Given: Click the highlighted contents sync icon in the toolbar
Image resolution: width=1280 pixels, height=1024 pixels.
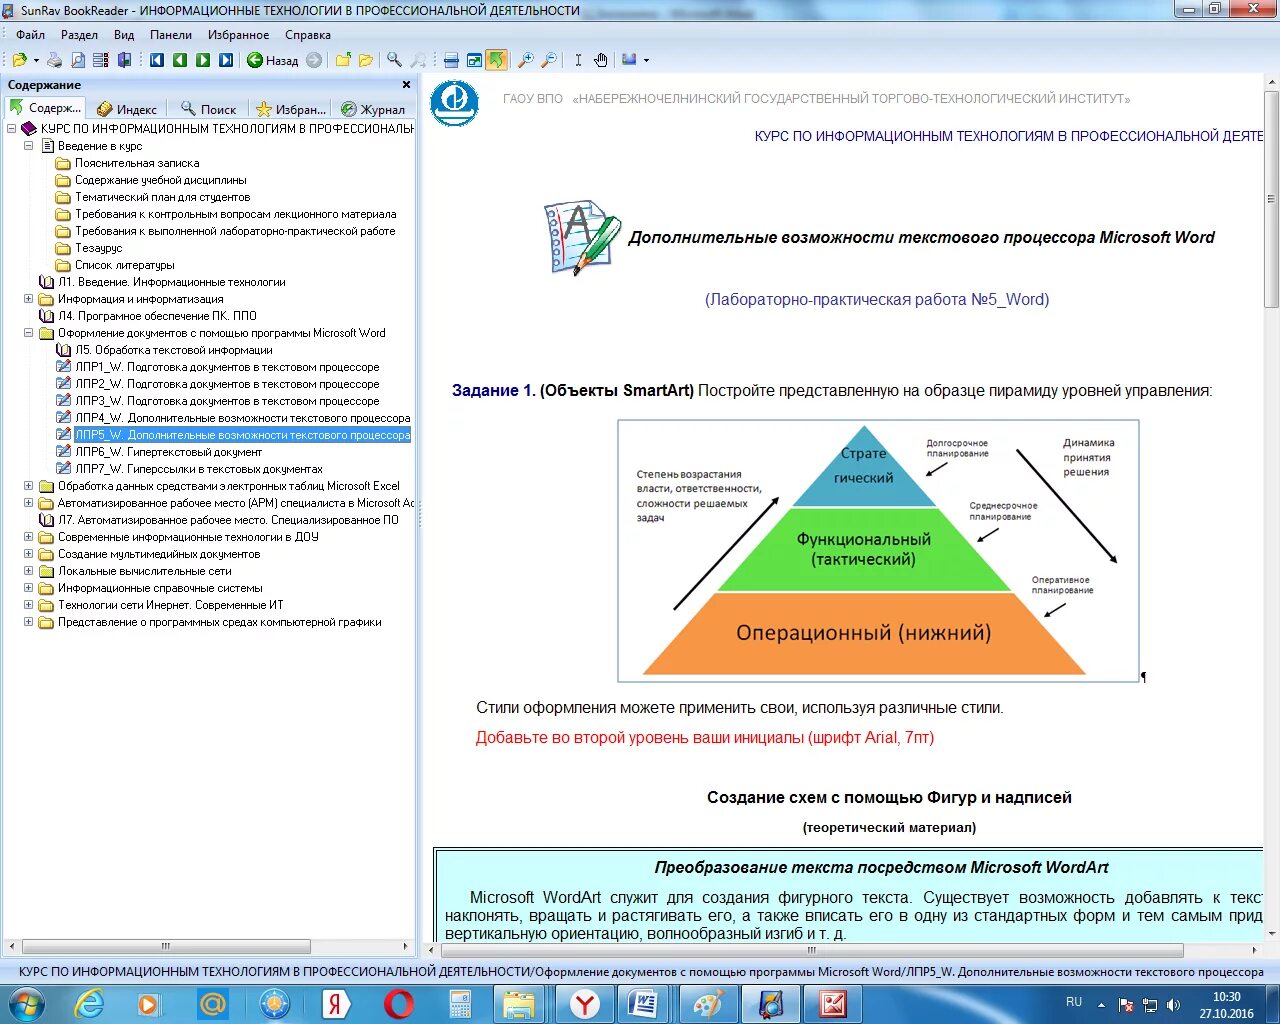Looking at the screenshot, I should click(496, 60).
